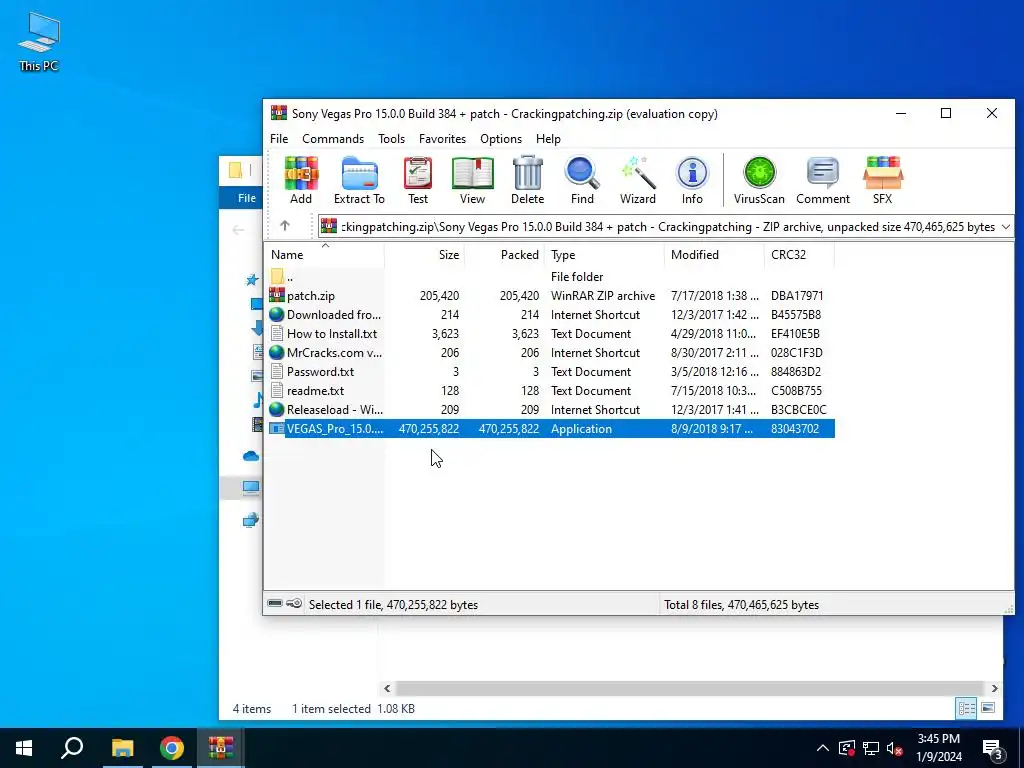1024x768 pixels.
Task: Open taskbar Search
Action: coord(72,748)
